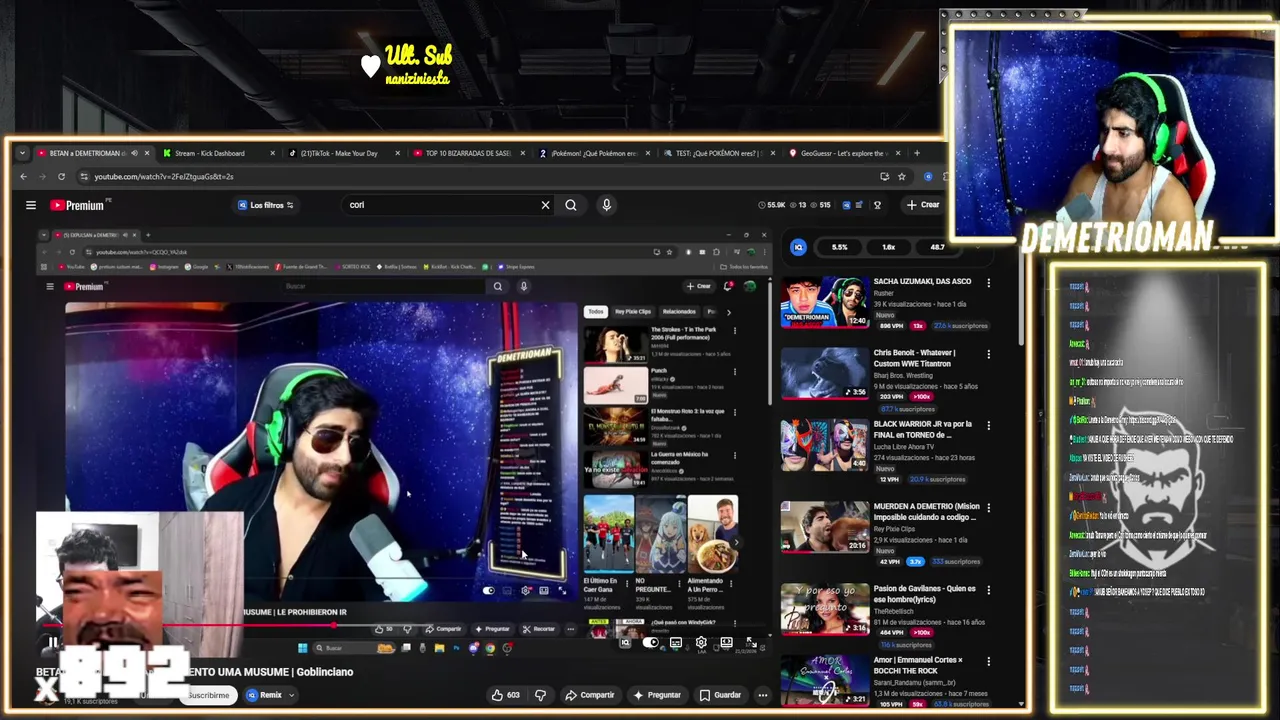
Task: Click the '48.7' stat pill
Action: (937, 247)
